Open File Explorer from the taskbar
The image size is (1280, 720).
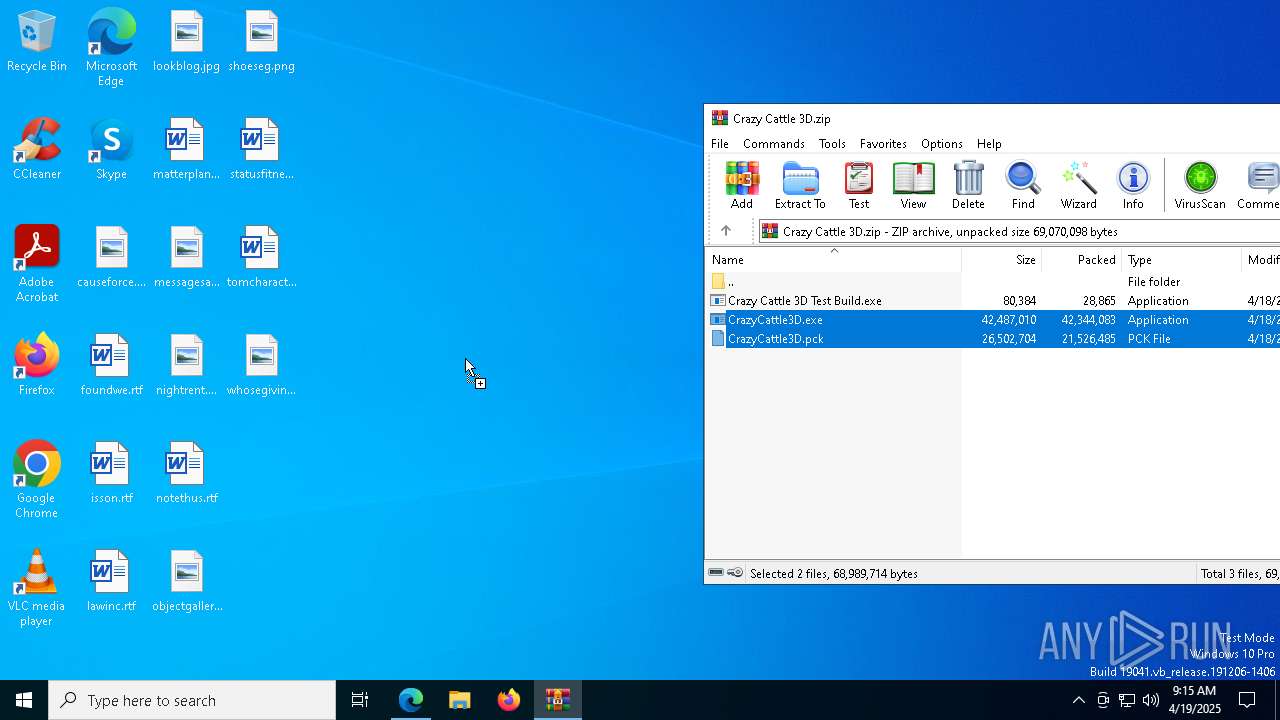460,700
